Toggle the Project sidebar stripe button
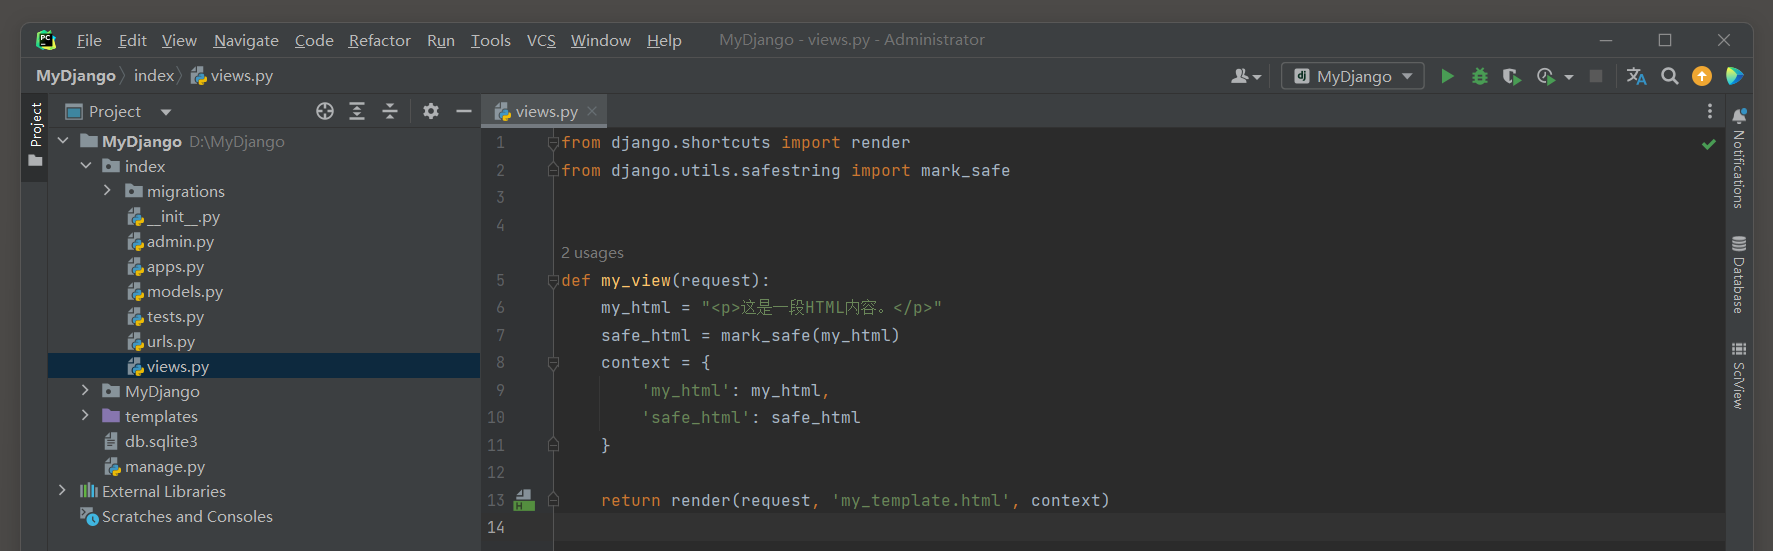 (36, 134)
